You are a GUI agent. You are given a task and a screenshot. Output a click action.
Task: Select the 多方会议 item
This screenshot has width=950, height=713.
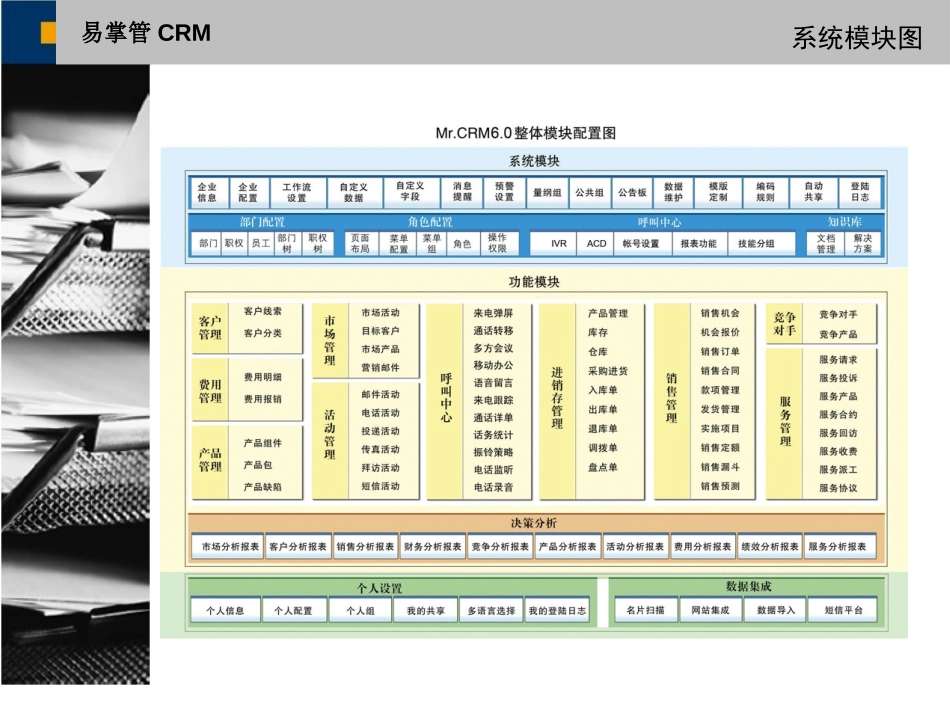[493, 348]
